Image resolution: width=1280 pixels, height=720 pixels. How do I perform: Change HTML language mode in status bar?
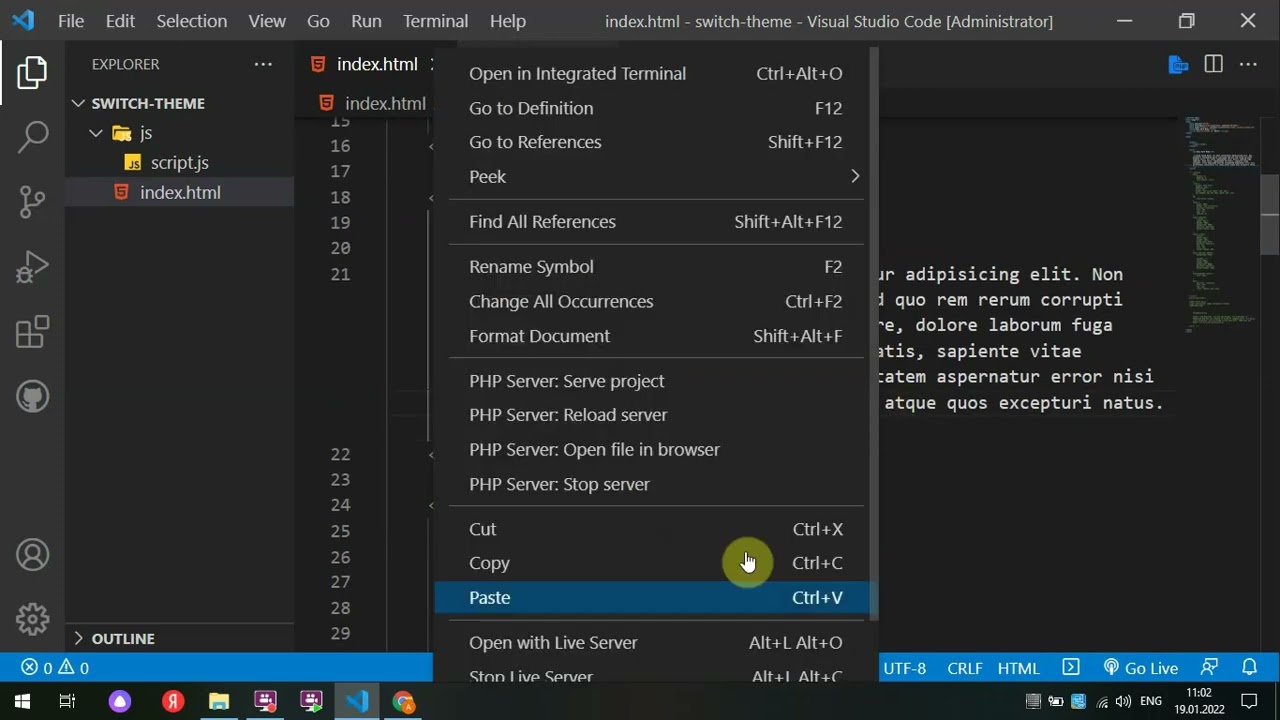(x=1019, y=668)
